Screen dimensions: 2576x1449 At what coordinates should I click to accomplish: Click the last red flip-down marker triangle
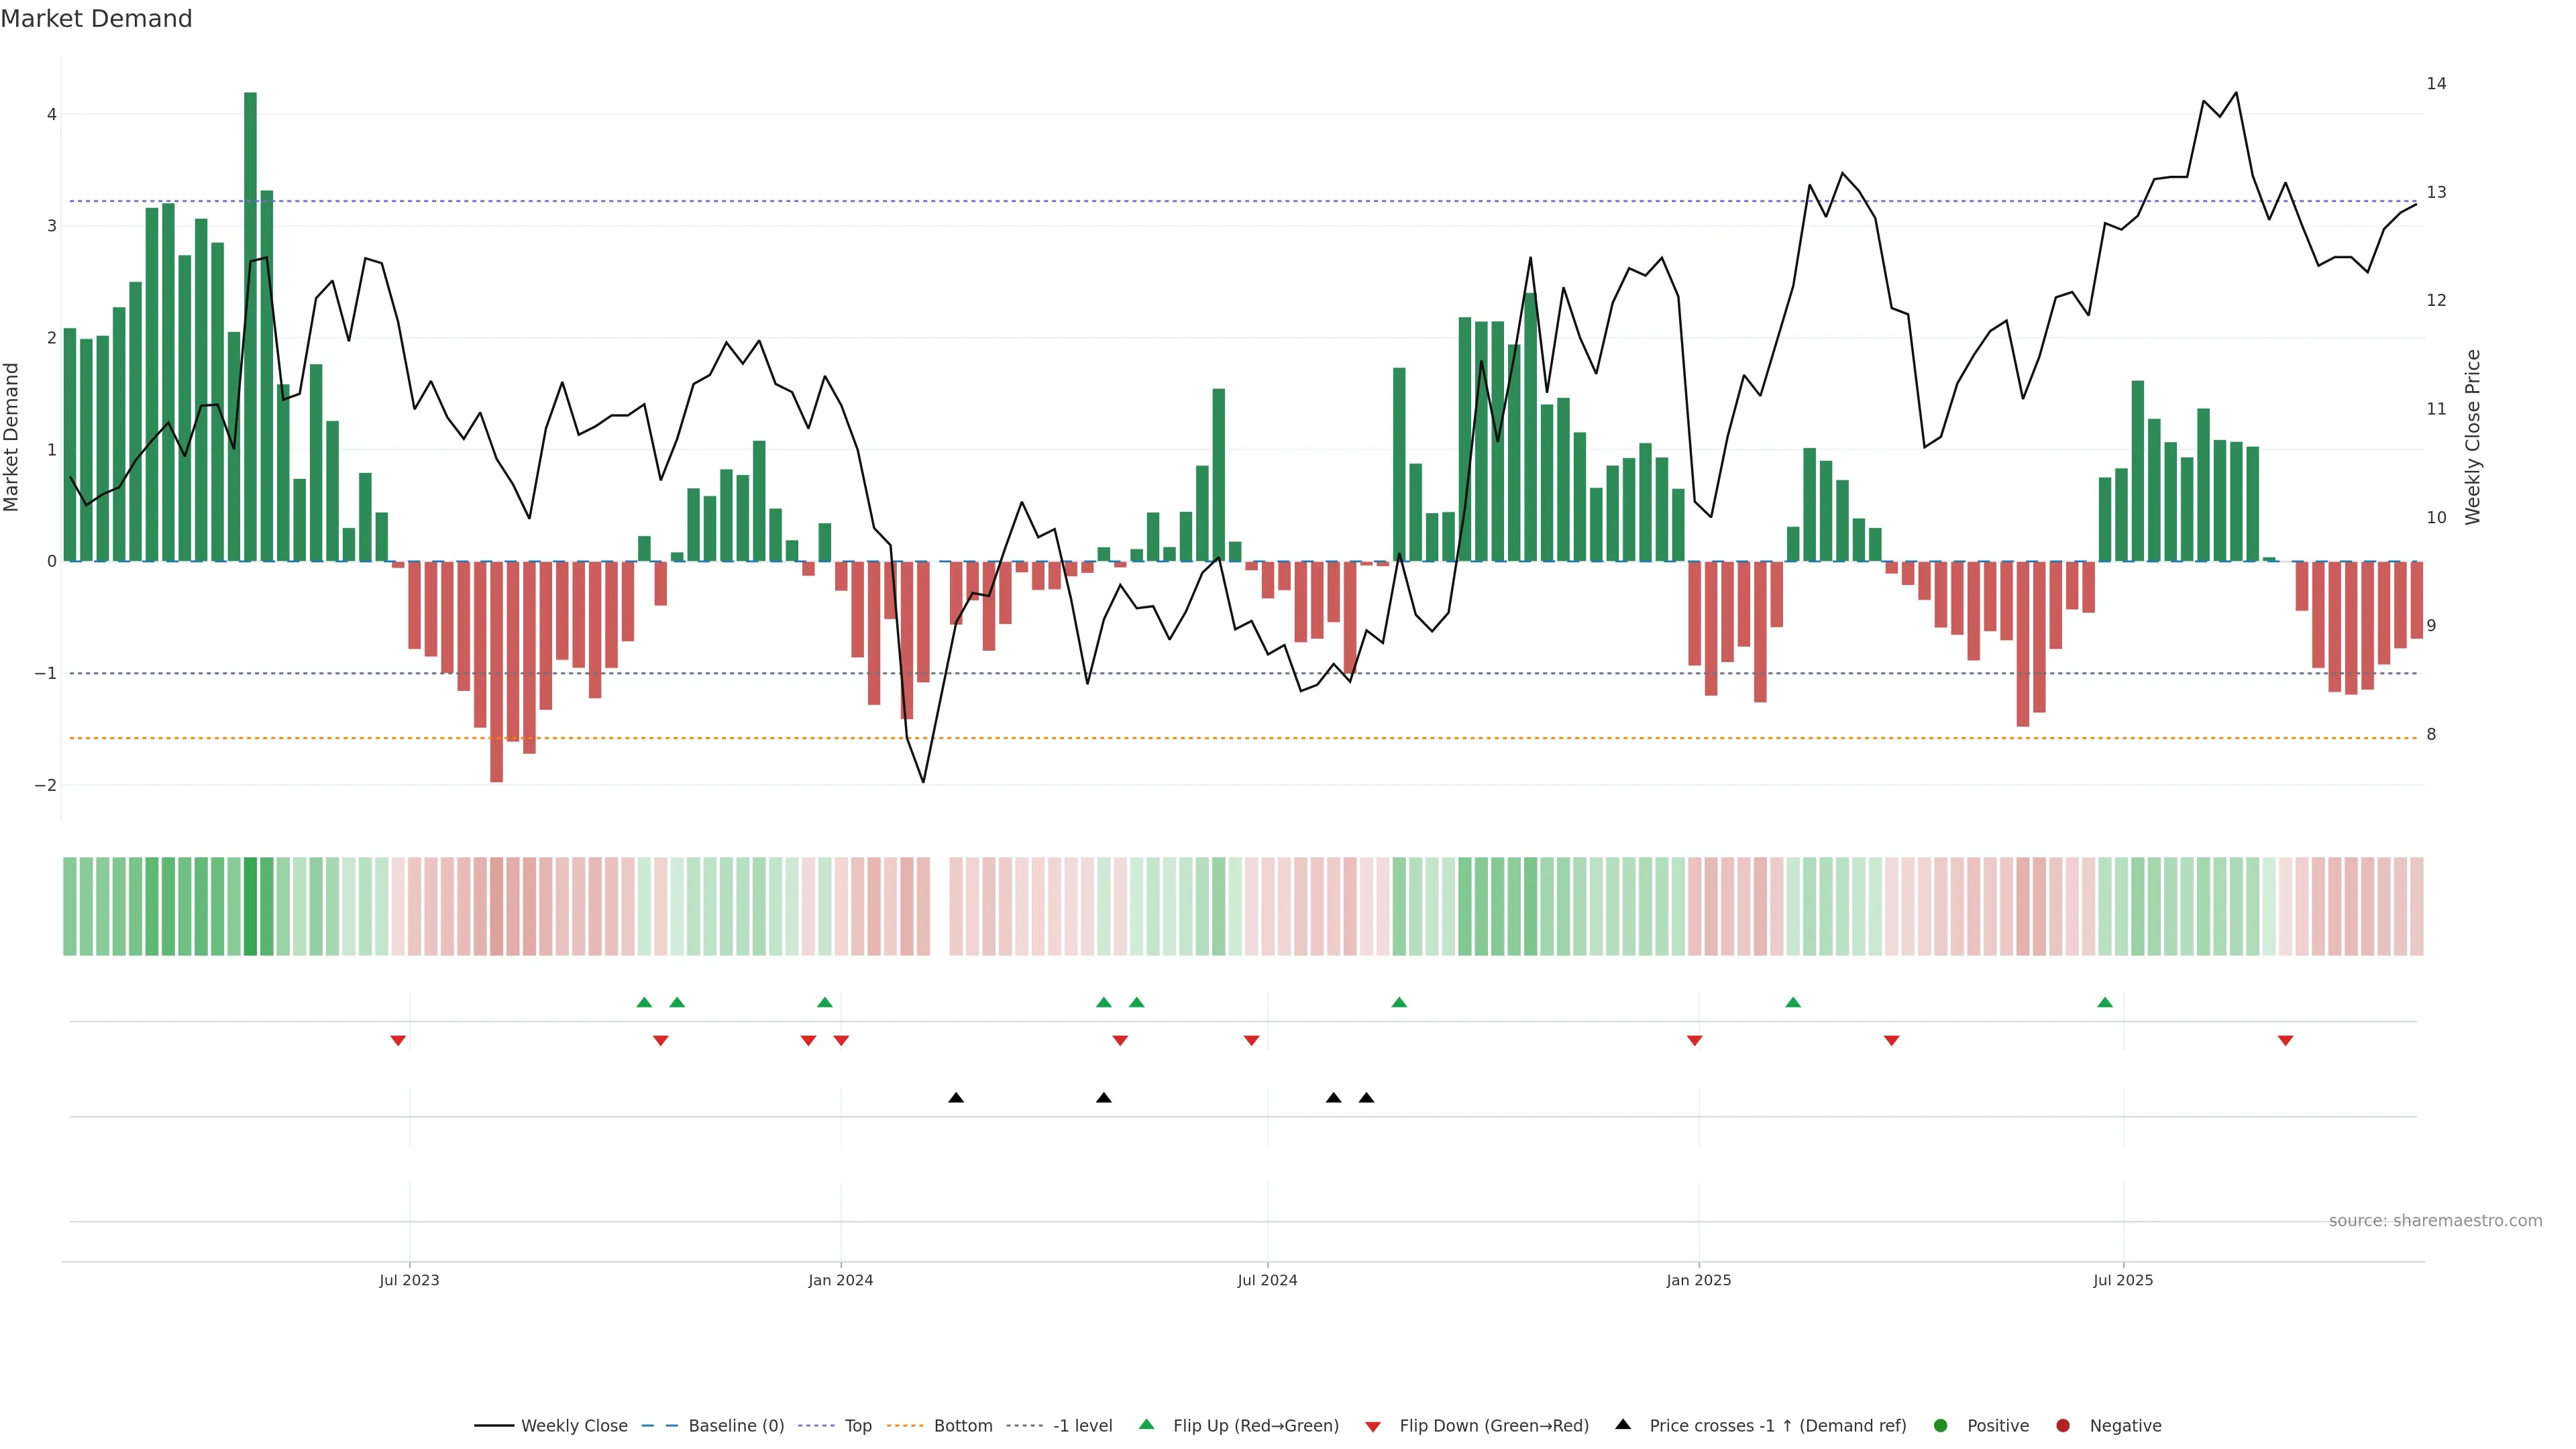click(x=2285, y=1041)
